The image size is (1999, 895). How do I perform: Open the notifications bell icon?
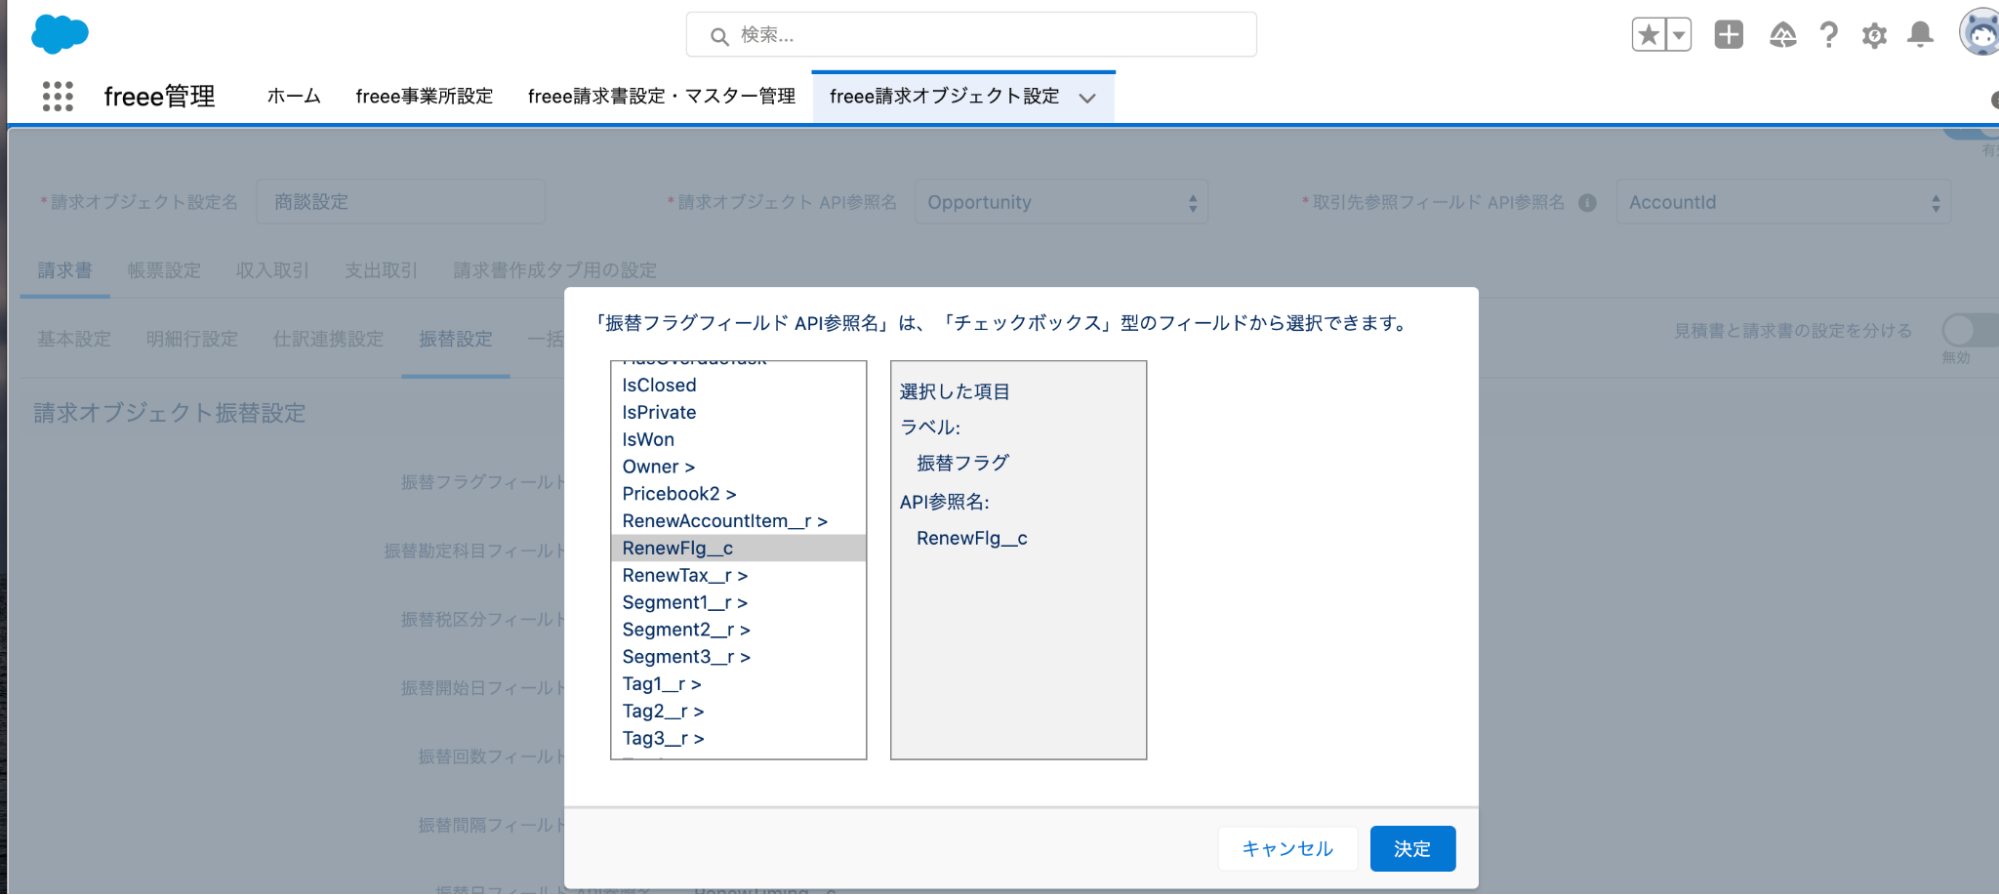1920,35
